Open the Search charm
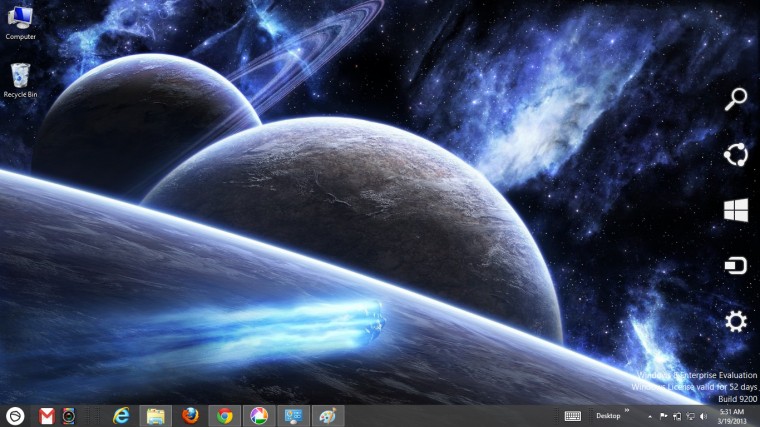This screenshot has height=427, width=760. tap(735, 99)
